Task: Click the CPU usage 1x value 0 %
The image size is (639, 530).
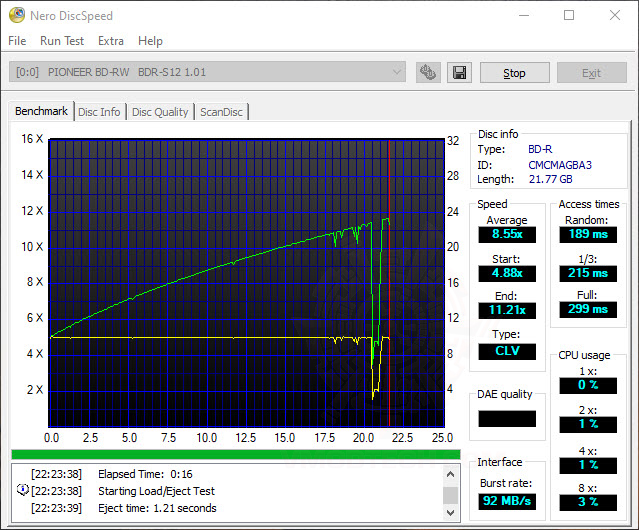Action: tap(588, 385)
